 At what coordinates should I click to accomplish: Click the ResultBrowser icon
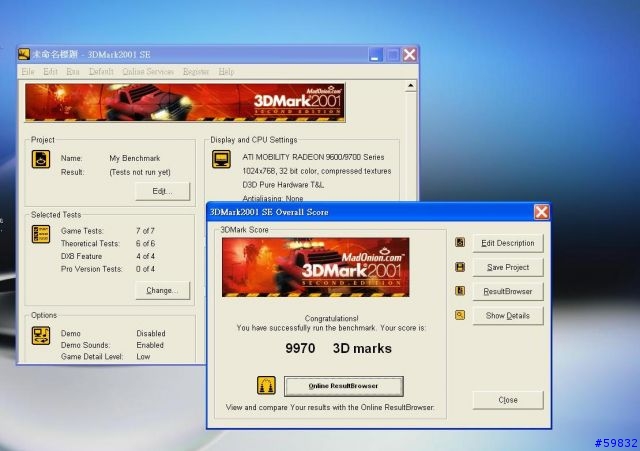tap(460, 291)
